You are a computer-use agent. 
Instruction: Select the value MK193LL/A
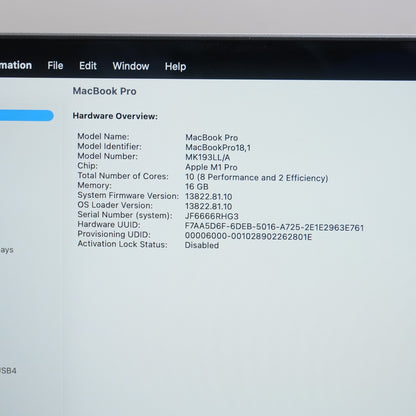click(x=207, y=157)
